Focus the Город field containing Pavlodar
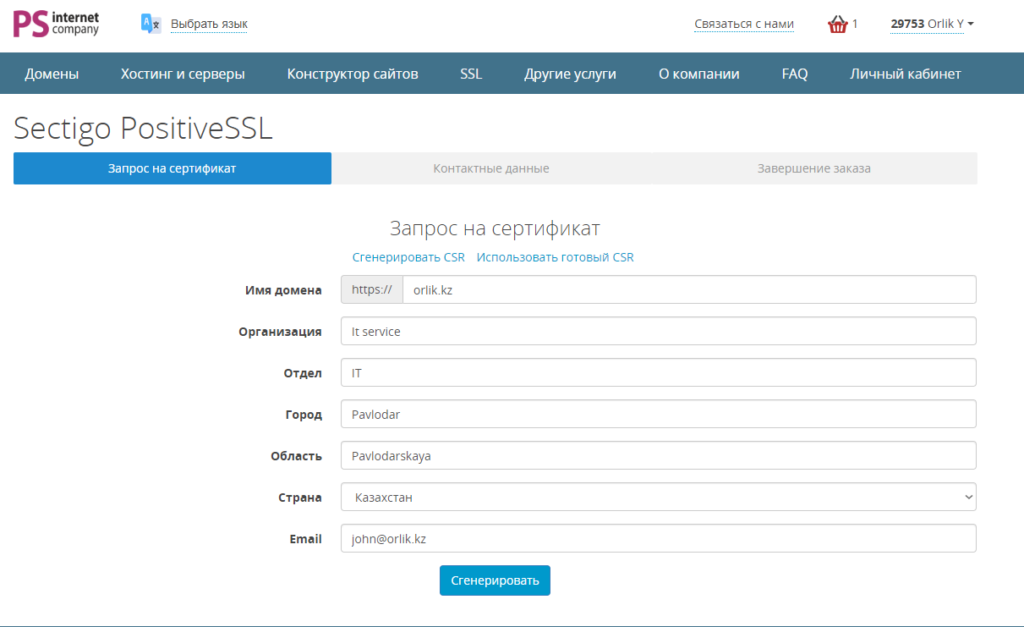 [x=658, y=414]
